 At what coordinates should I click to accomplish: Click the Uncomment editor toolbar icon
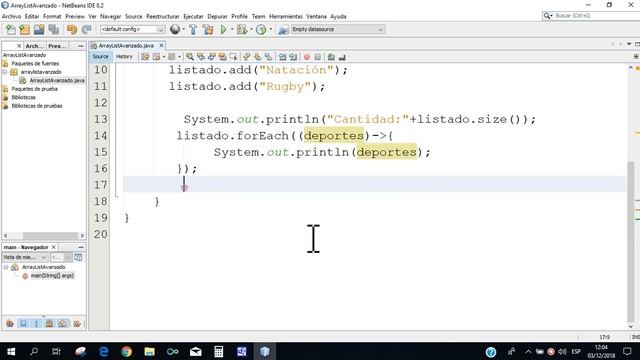(342, 57)
